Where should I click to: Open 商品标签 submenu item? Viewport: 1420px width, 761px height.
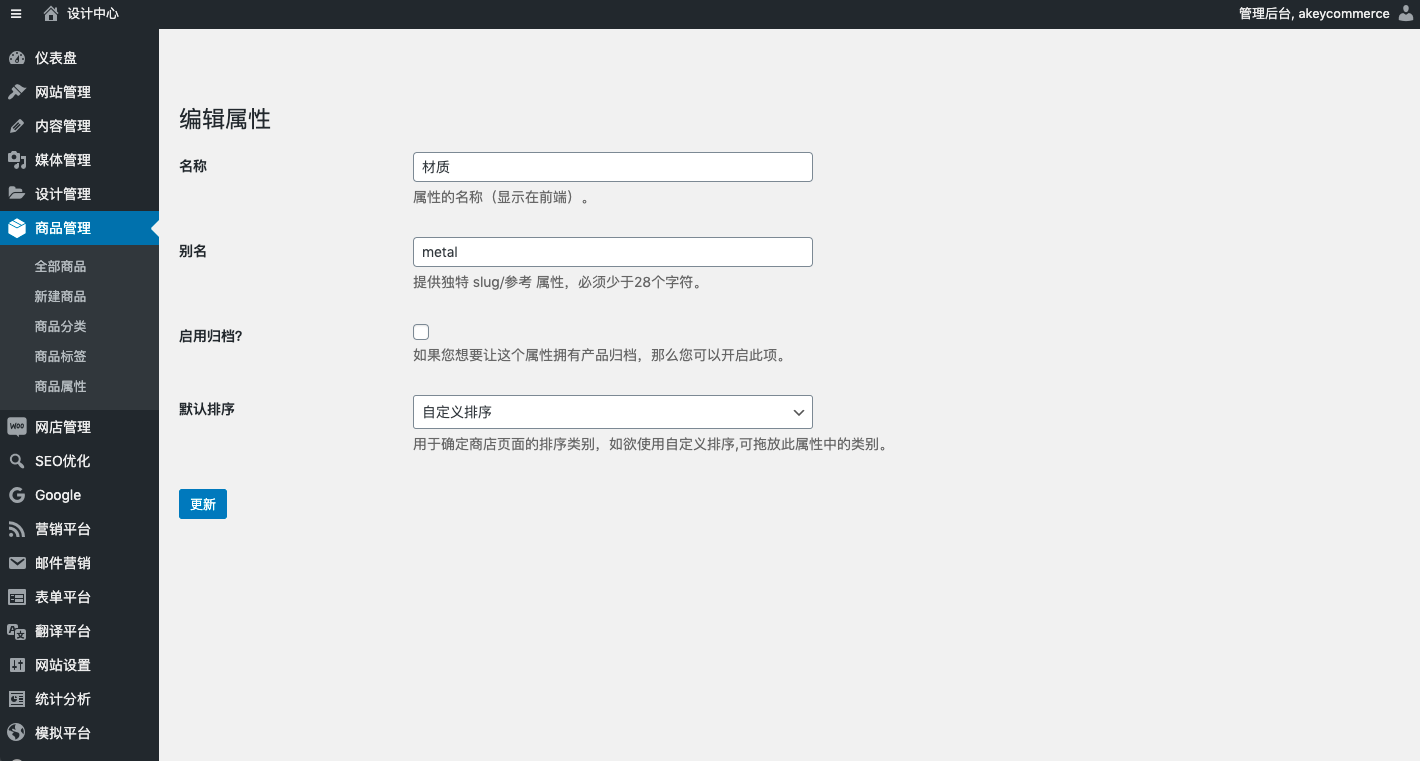point(60,357)
